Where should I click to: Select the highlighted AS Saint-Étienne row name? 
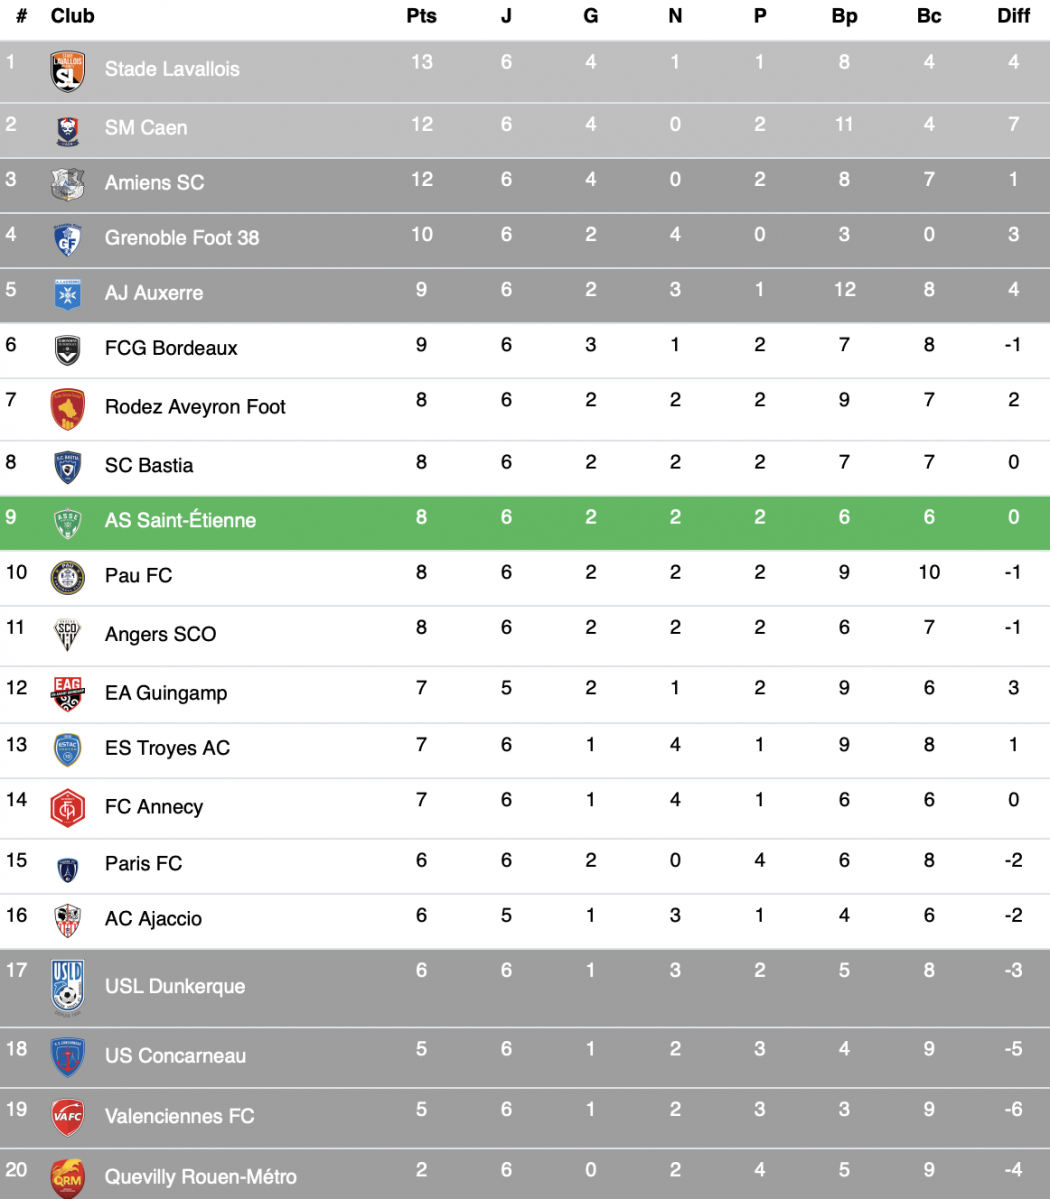[x=180, y=521]
